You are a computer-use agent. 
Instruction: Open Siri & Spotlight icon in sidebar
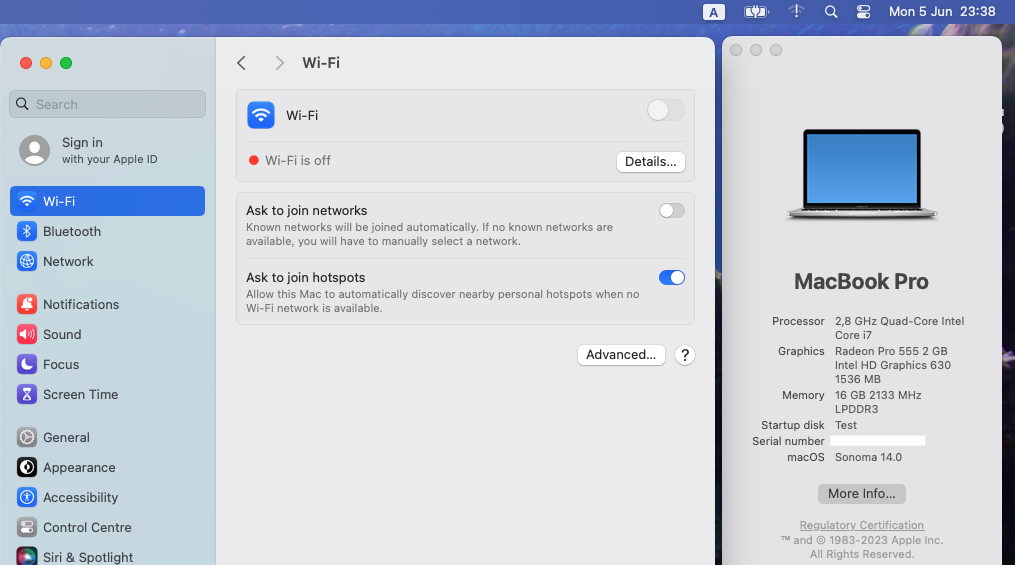coord(27,557)
